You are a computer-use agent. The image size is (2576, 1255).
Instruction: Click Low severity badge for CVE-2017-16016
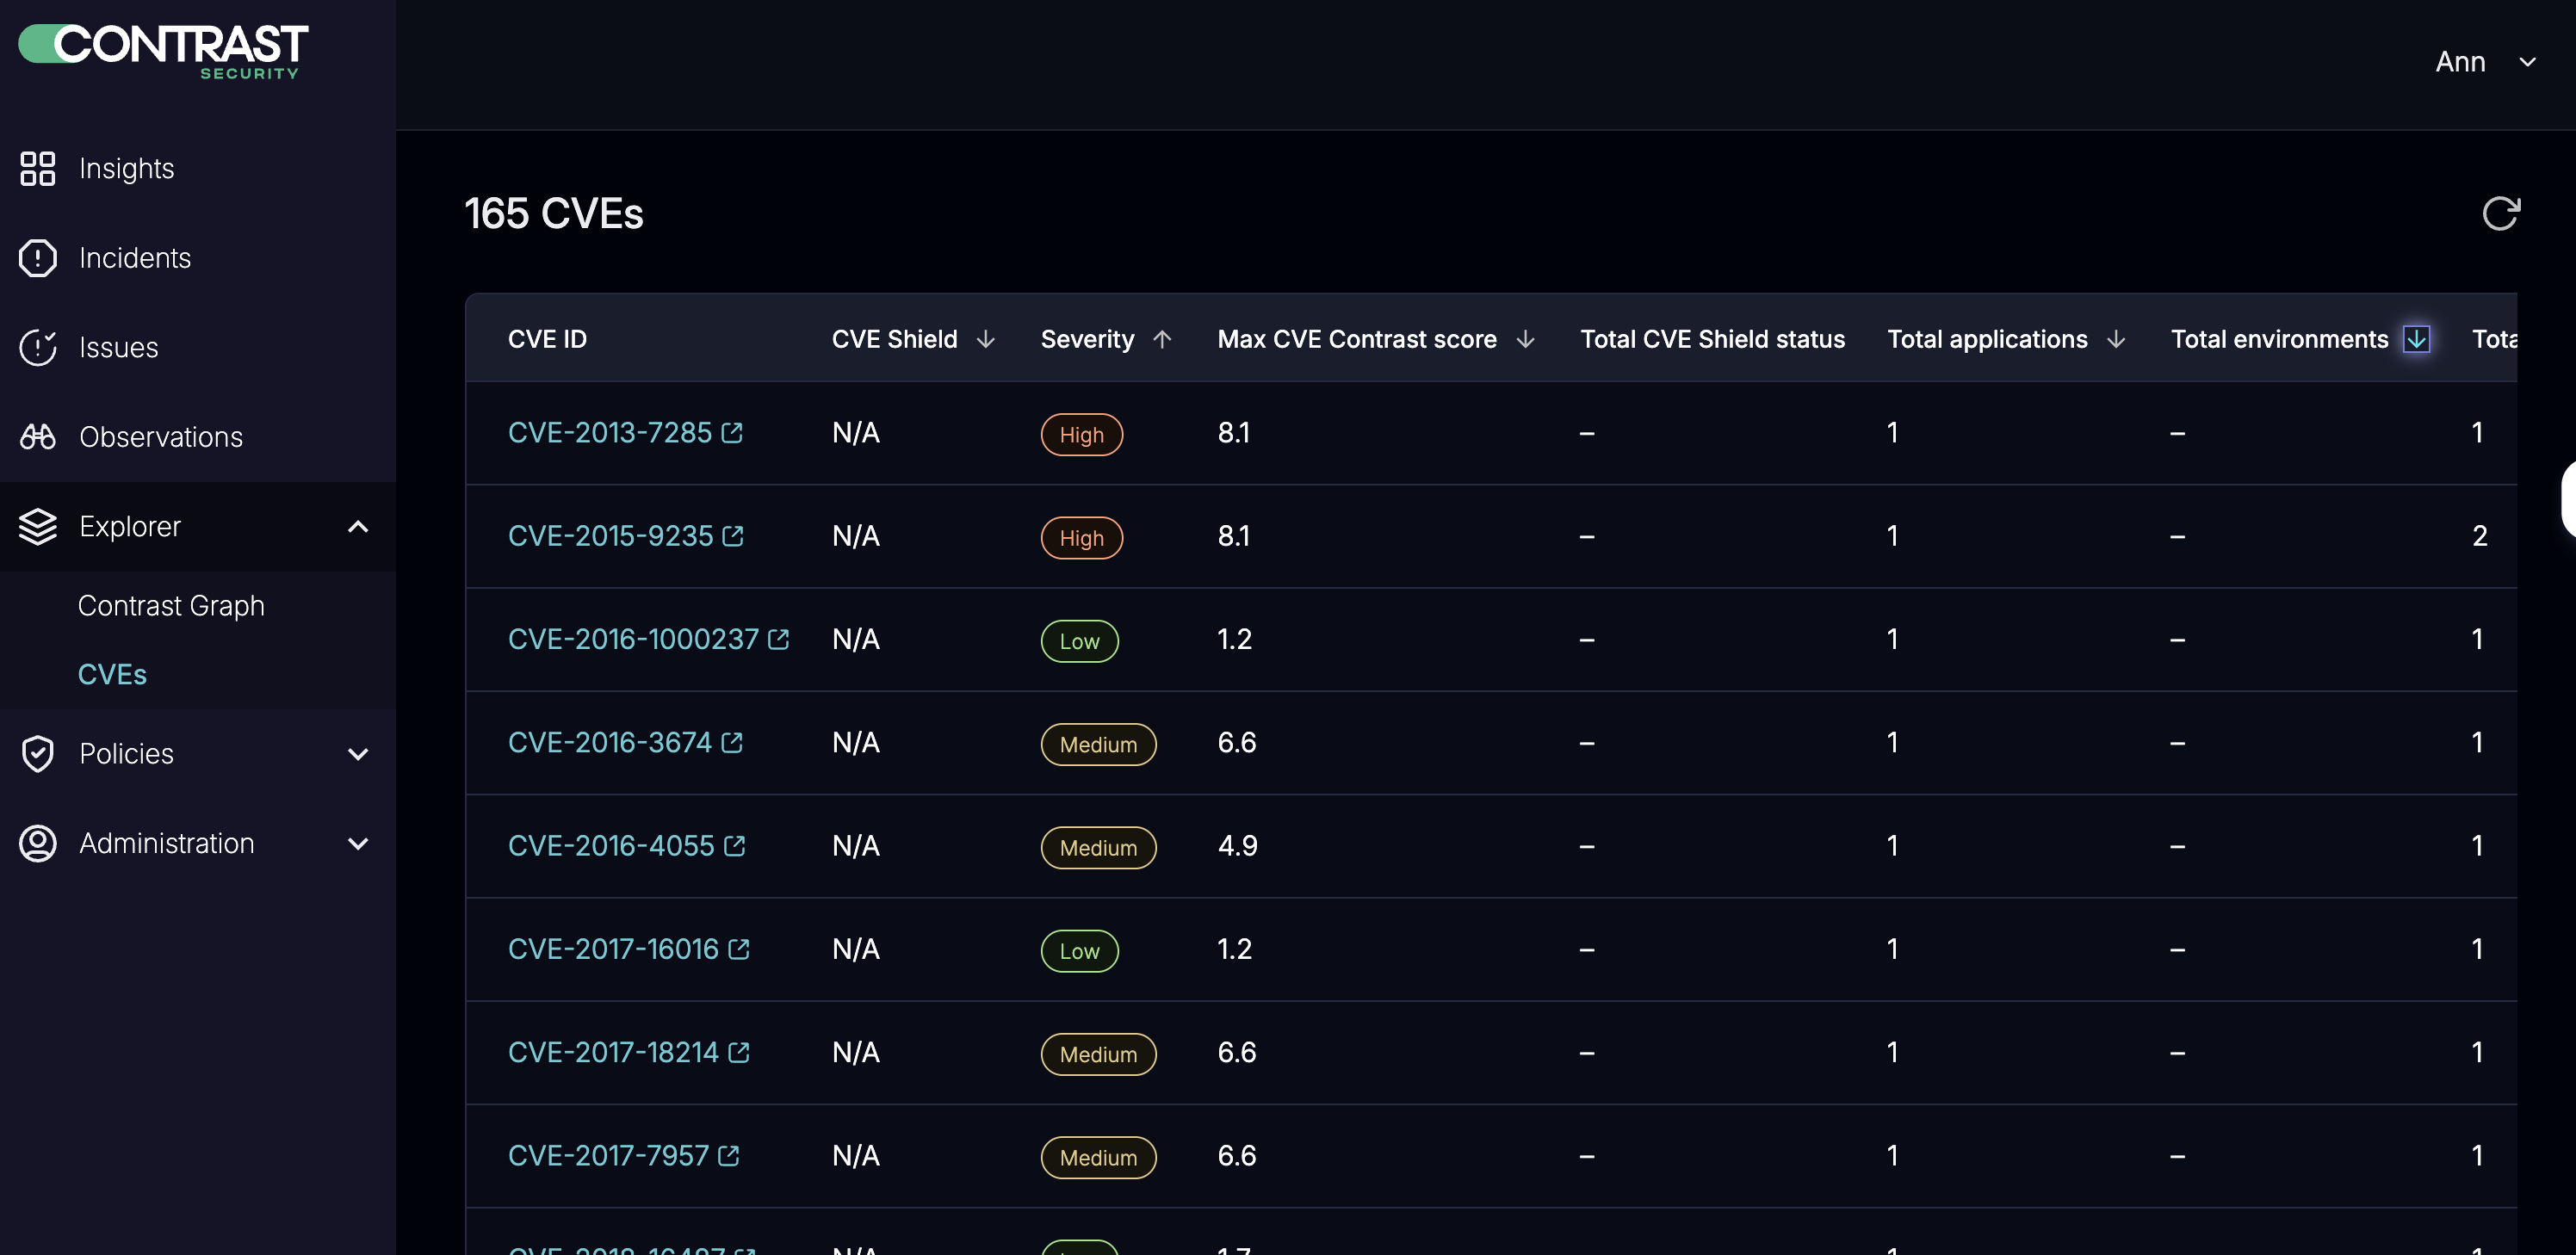click(1080, 951)
